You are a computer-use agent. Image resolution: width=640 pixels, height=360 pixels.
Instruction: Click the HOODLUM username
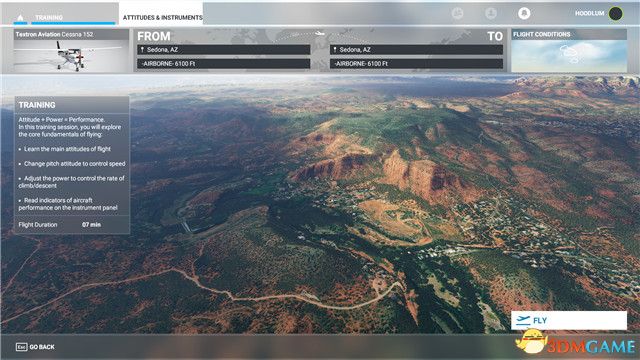point(589,13)
